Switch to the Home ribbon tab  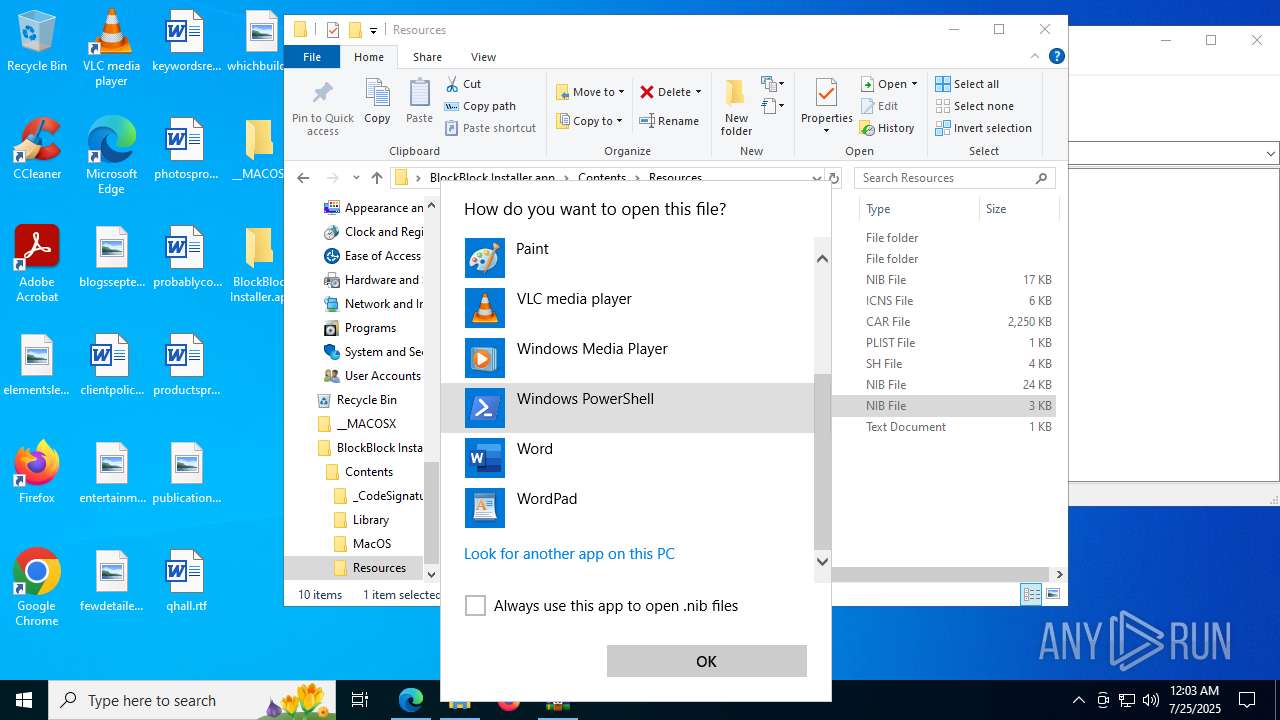point(368,57)
